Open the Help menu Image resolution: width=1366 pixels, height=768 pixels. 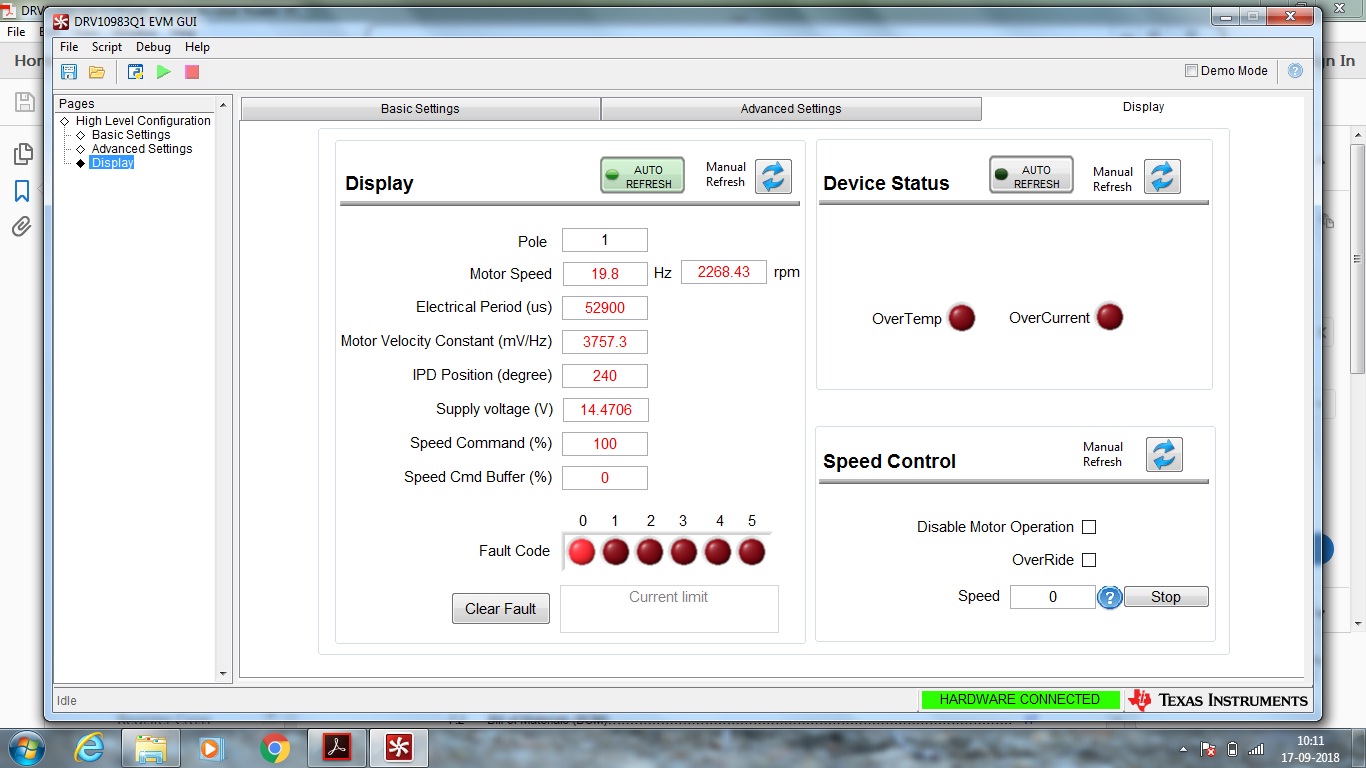[x=198, y=47]
